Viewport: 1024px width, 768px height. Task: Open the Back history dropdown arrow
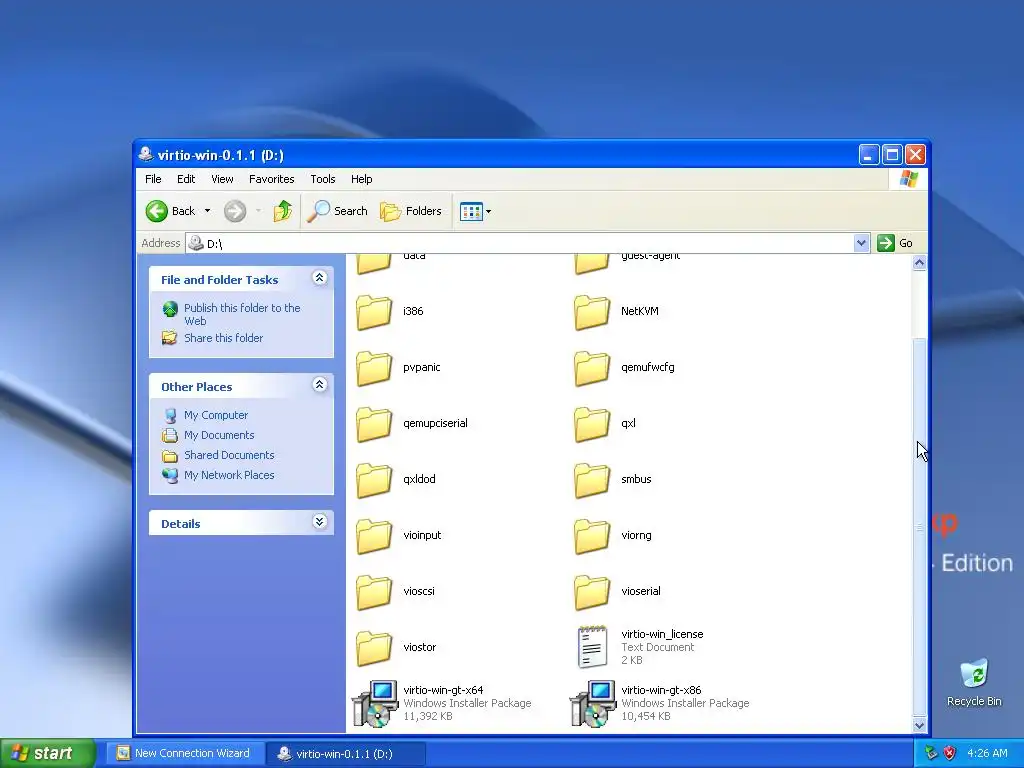point(207,211)
